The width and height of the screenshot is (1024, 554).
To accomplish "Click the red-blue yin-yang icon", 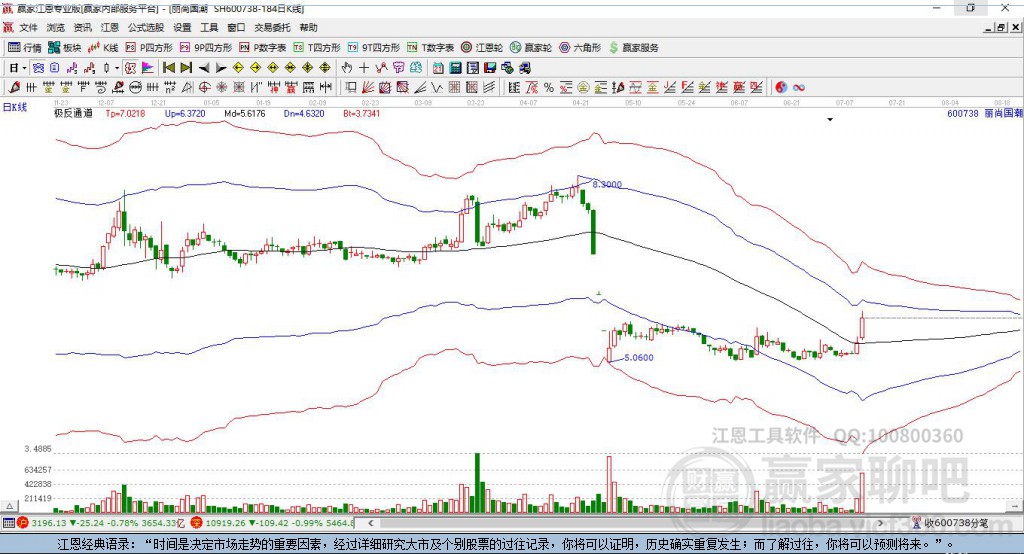I will point(781,87).
